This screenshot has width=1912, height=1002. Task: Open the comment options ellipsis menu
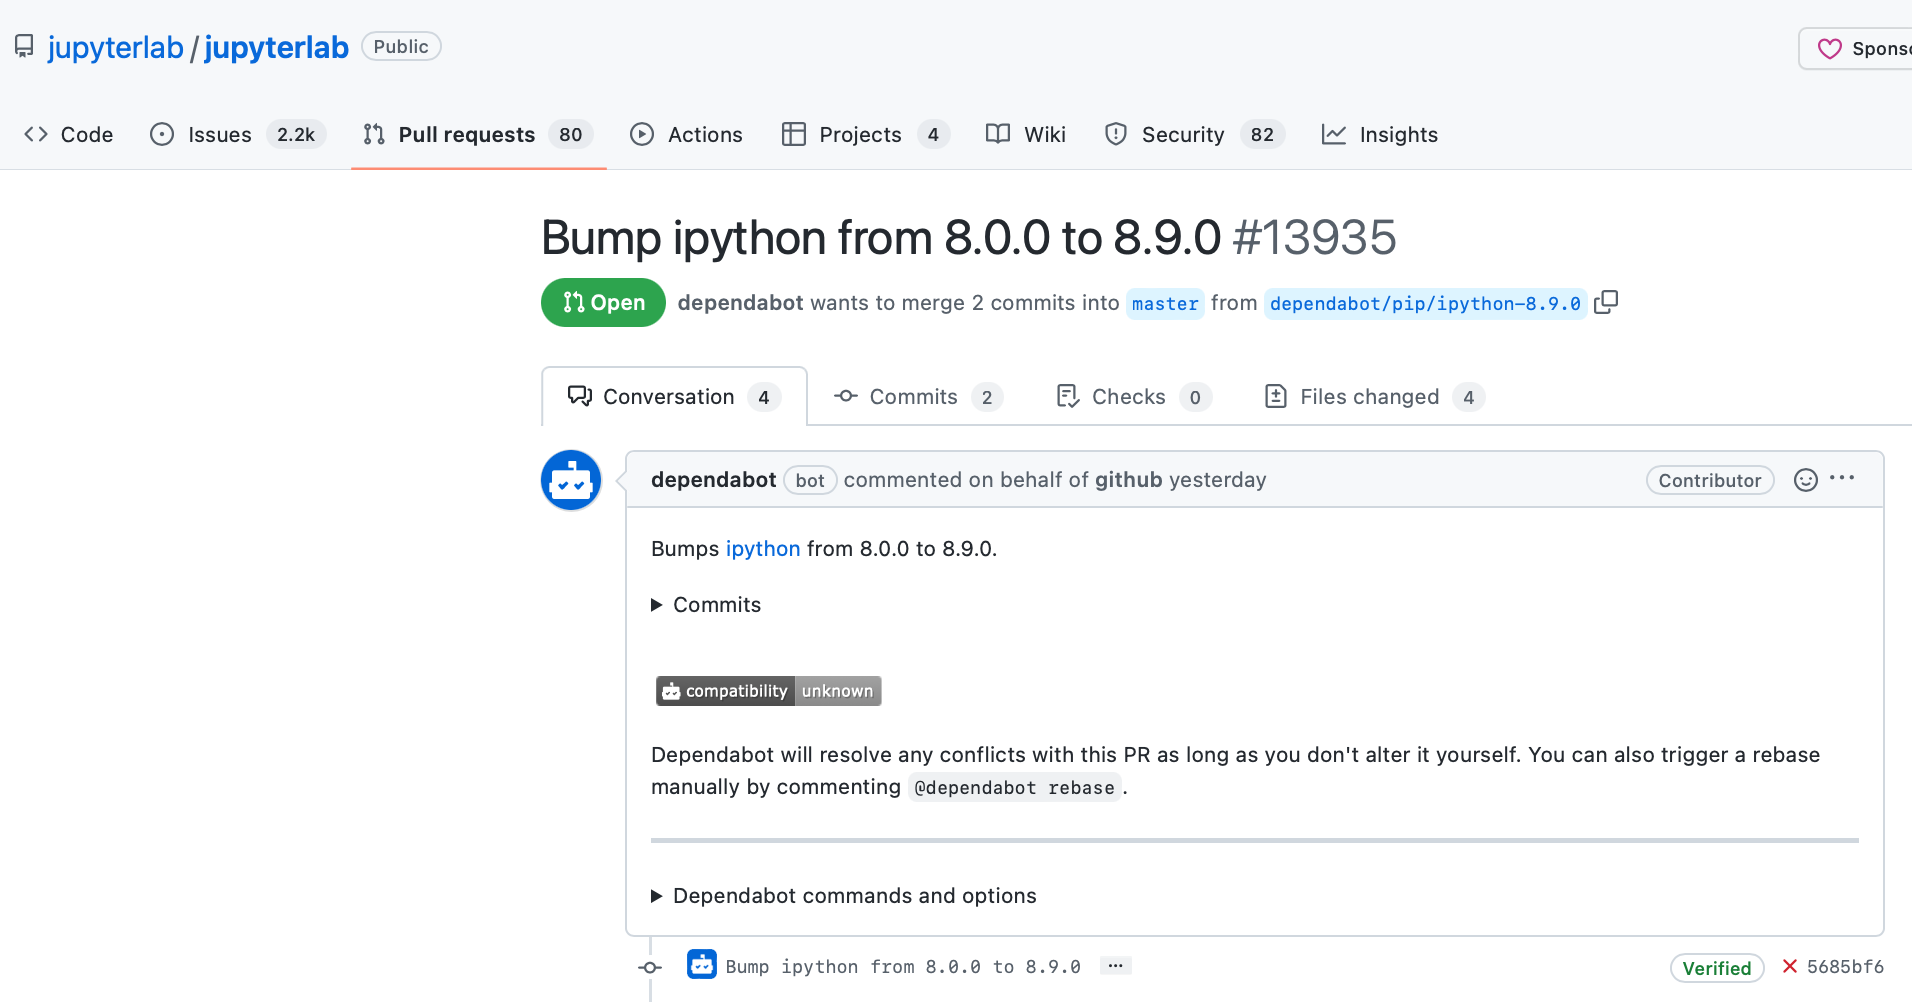coord(1842,478)
